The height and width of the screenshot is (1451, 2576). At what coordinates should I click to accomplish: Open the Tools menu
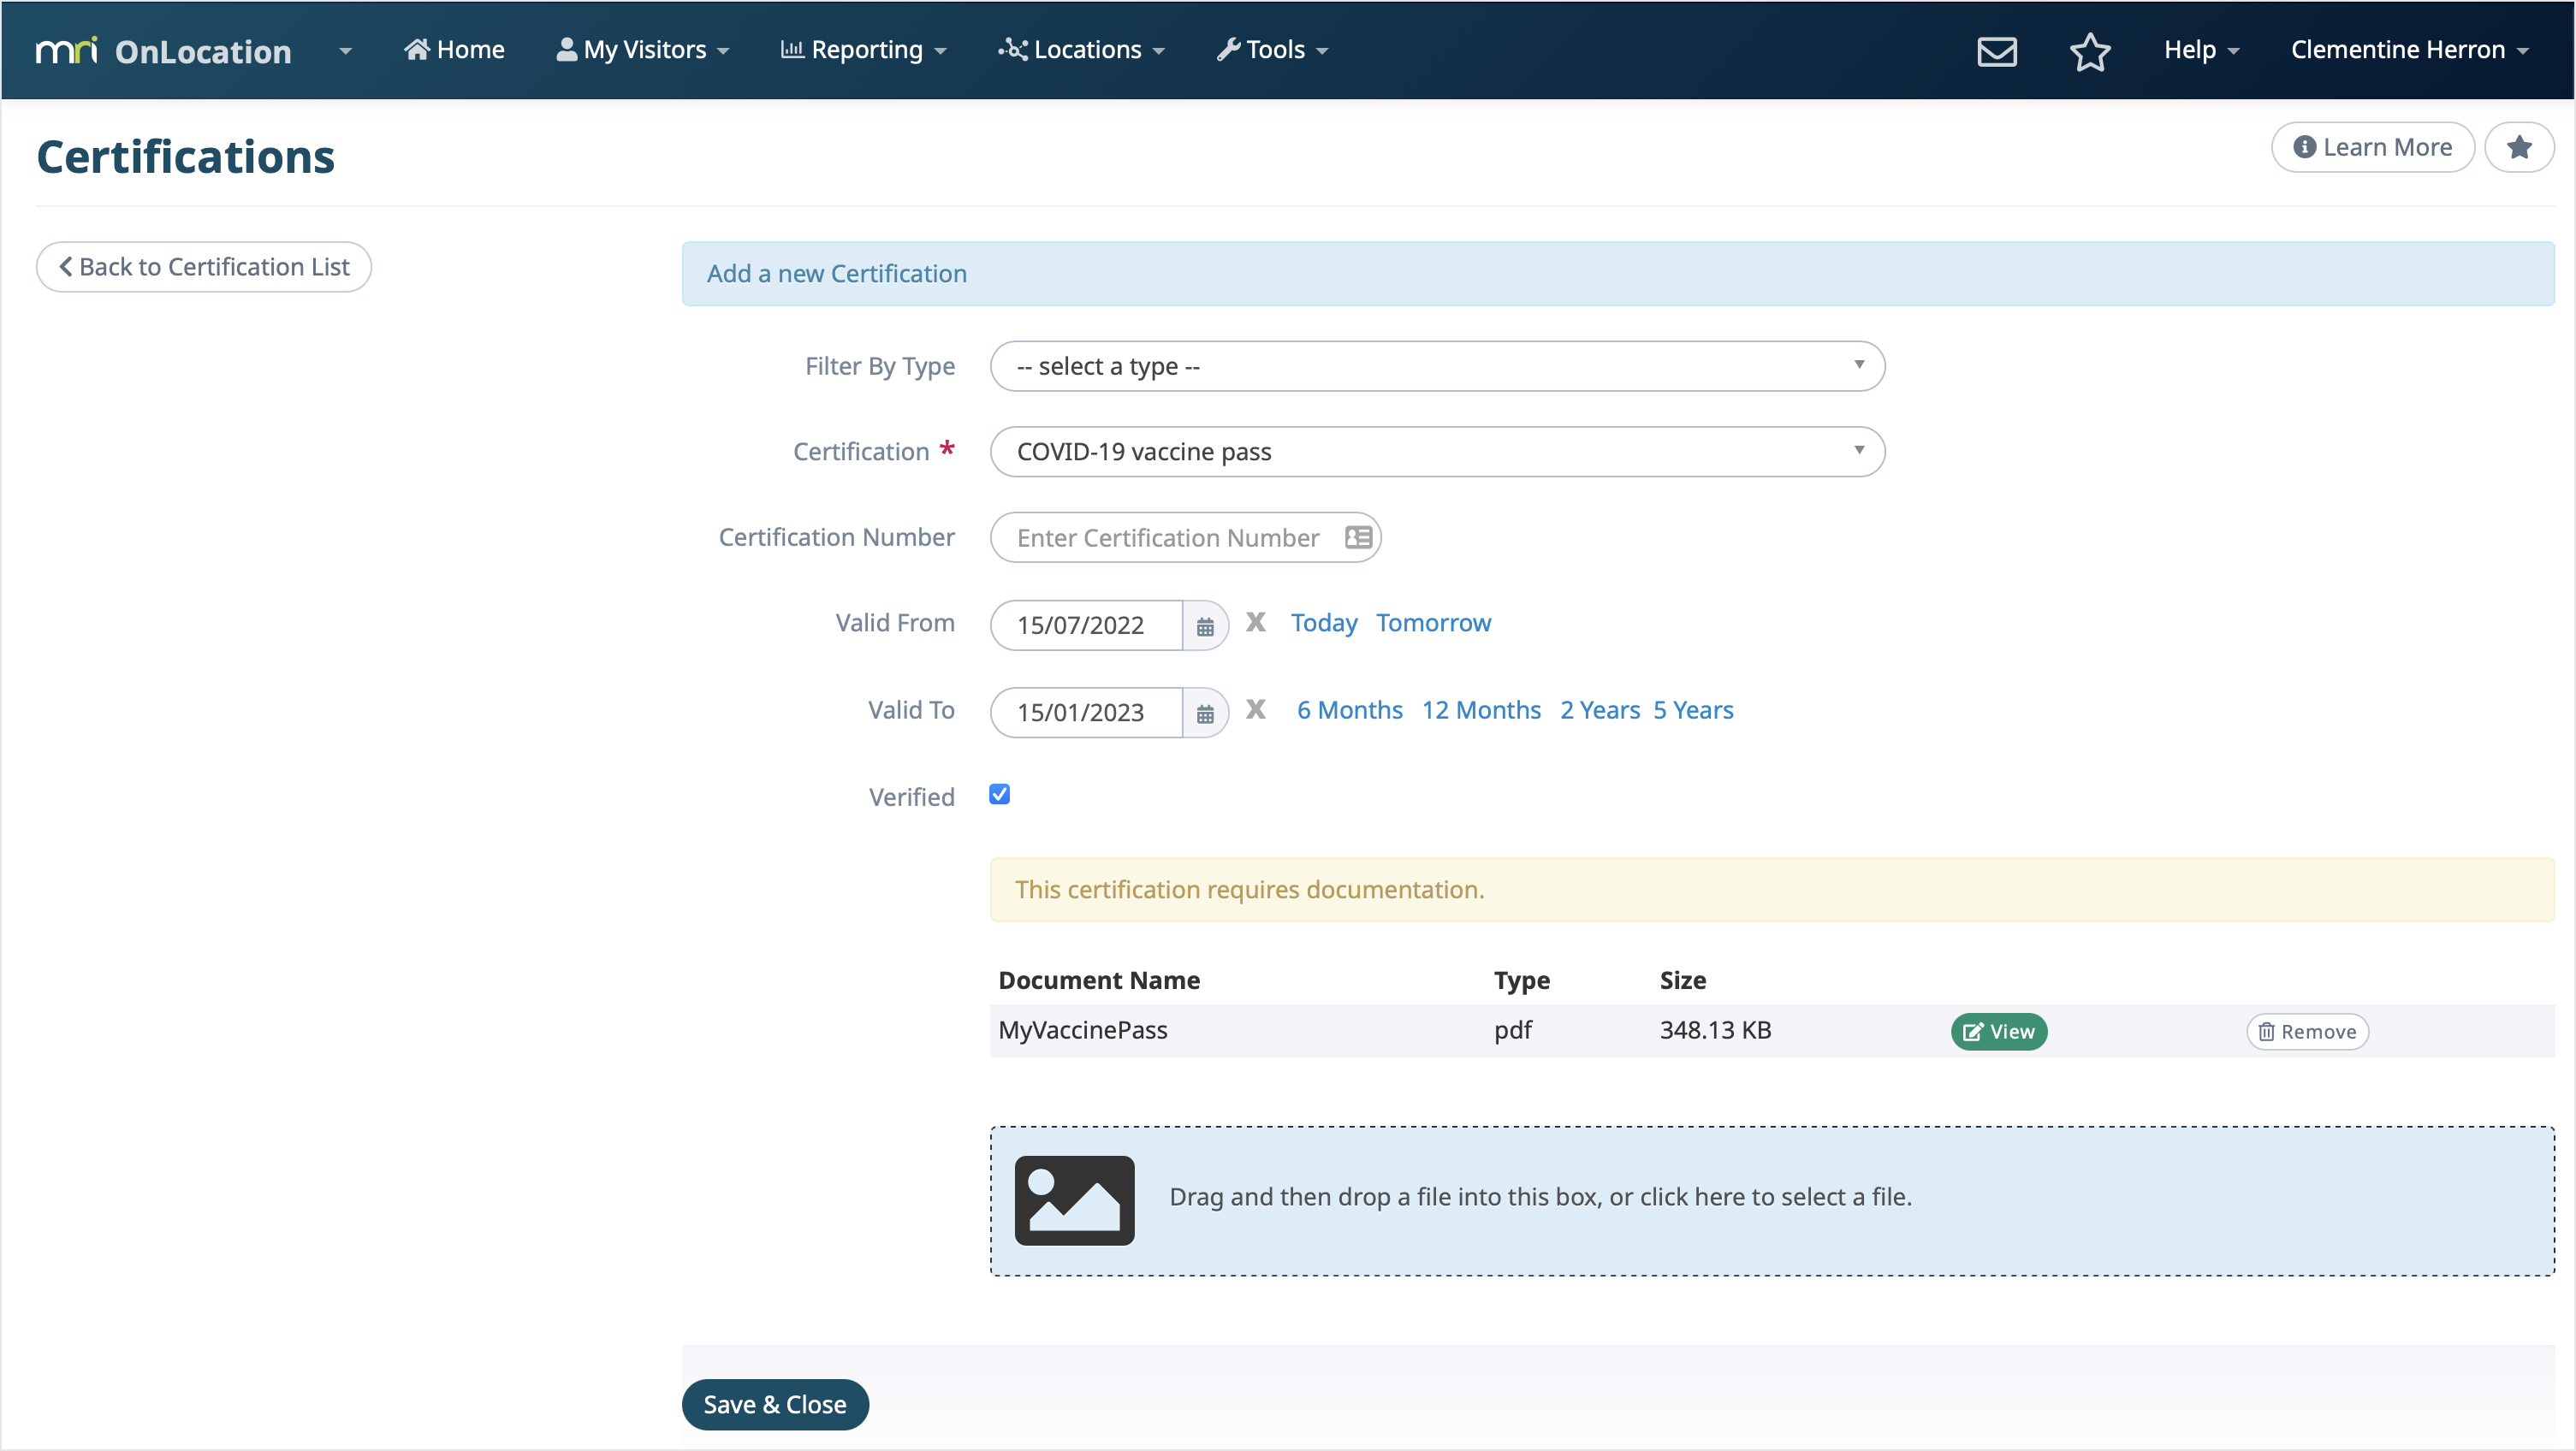point(1272,50)
